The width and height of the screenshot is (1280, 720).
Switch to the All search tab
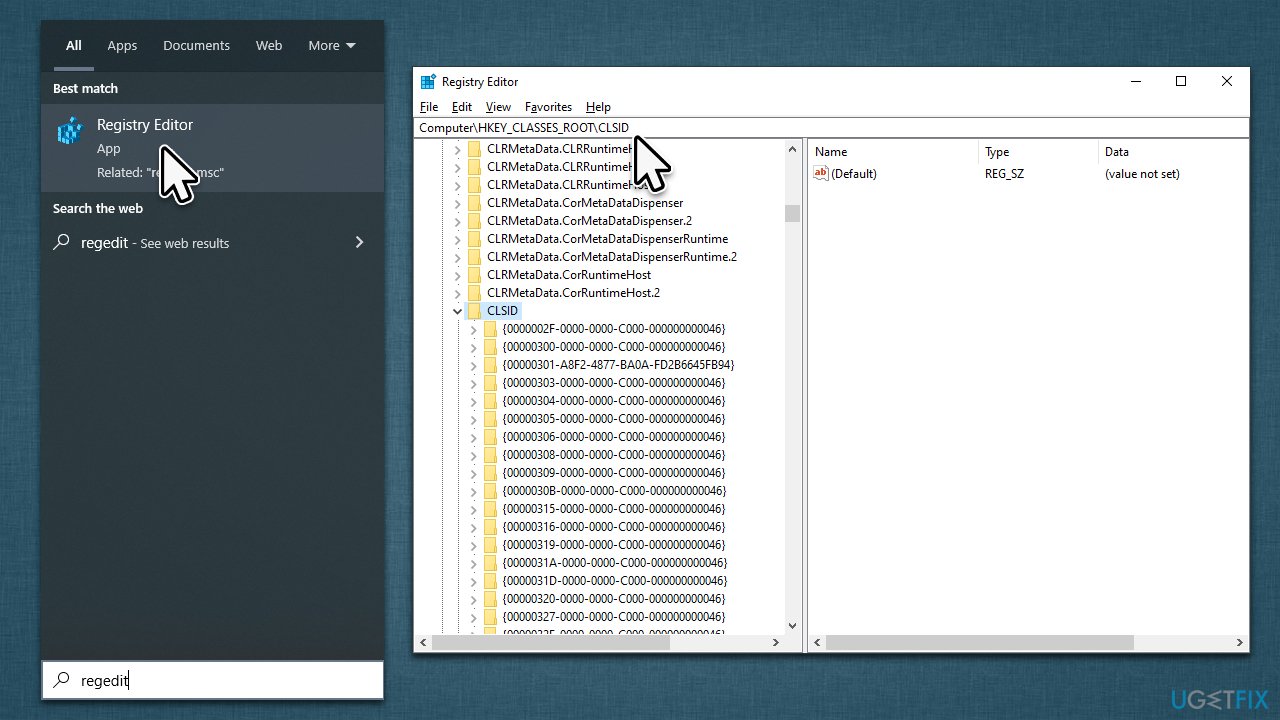pos(74,46)
